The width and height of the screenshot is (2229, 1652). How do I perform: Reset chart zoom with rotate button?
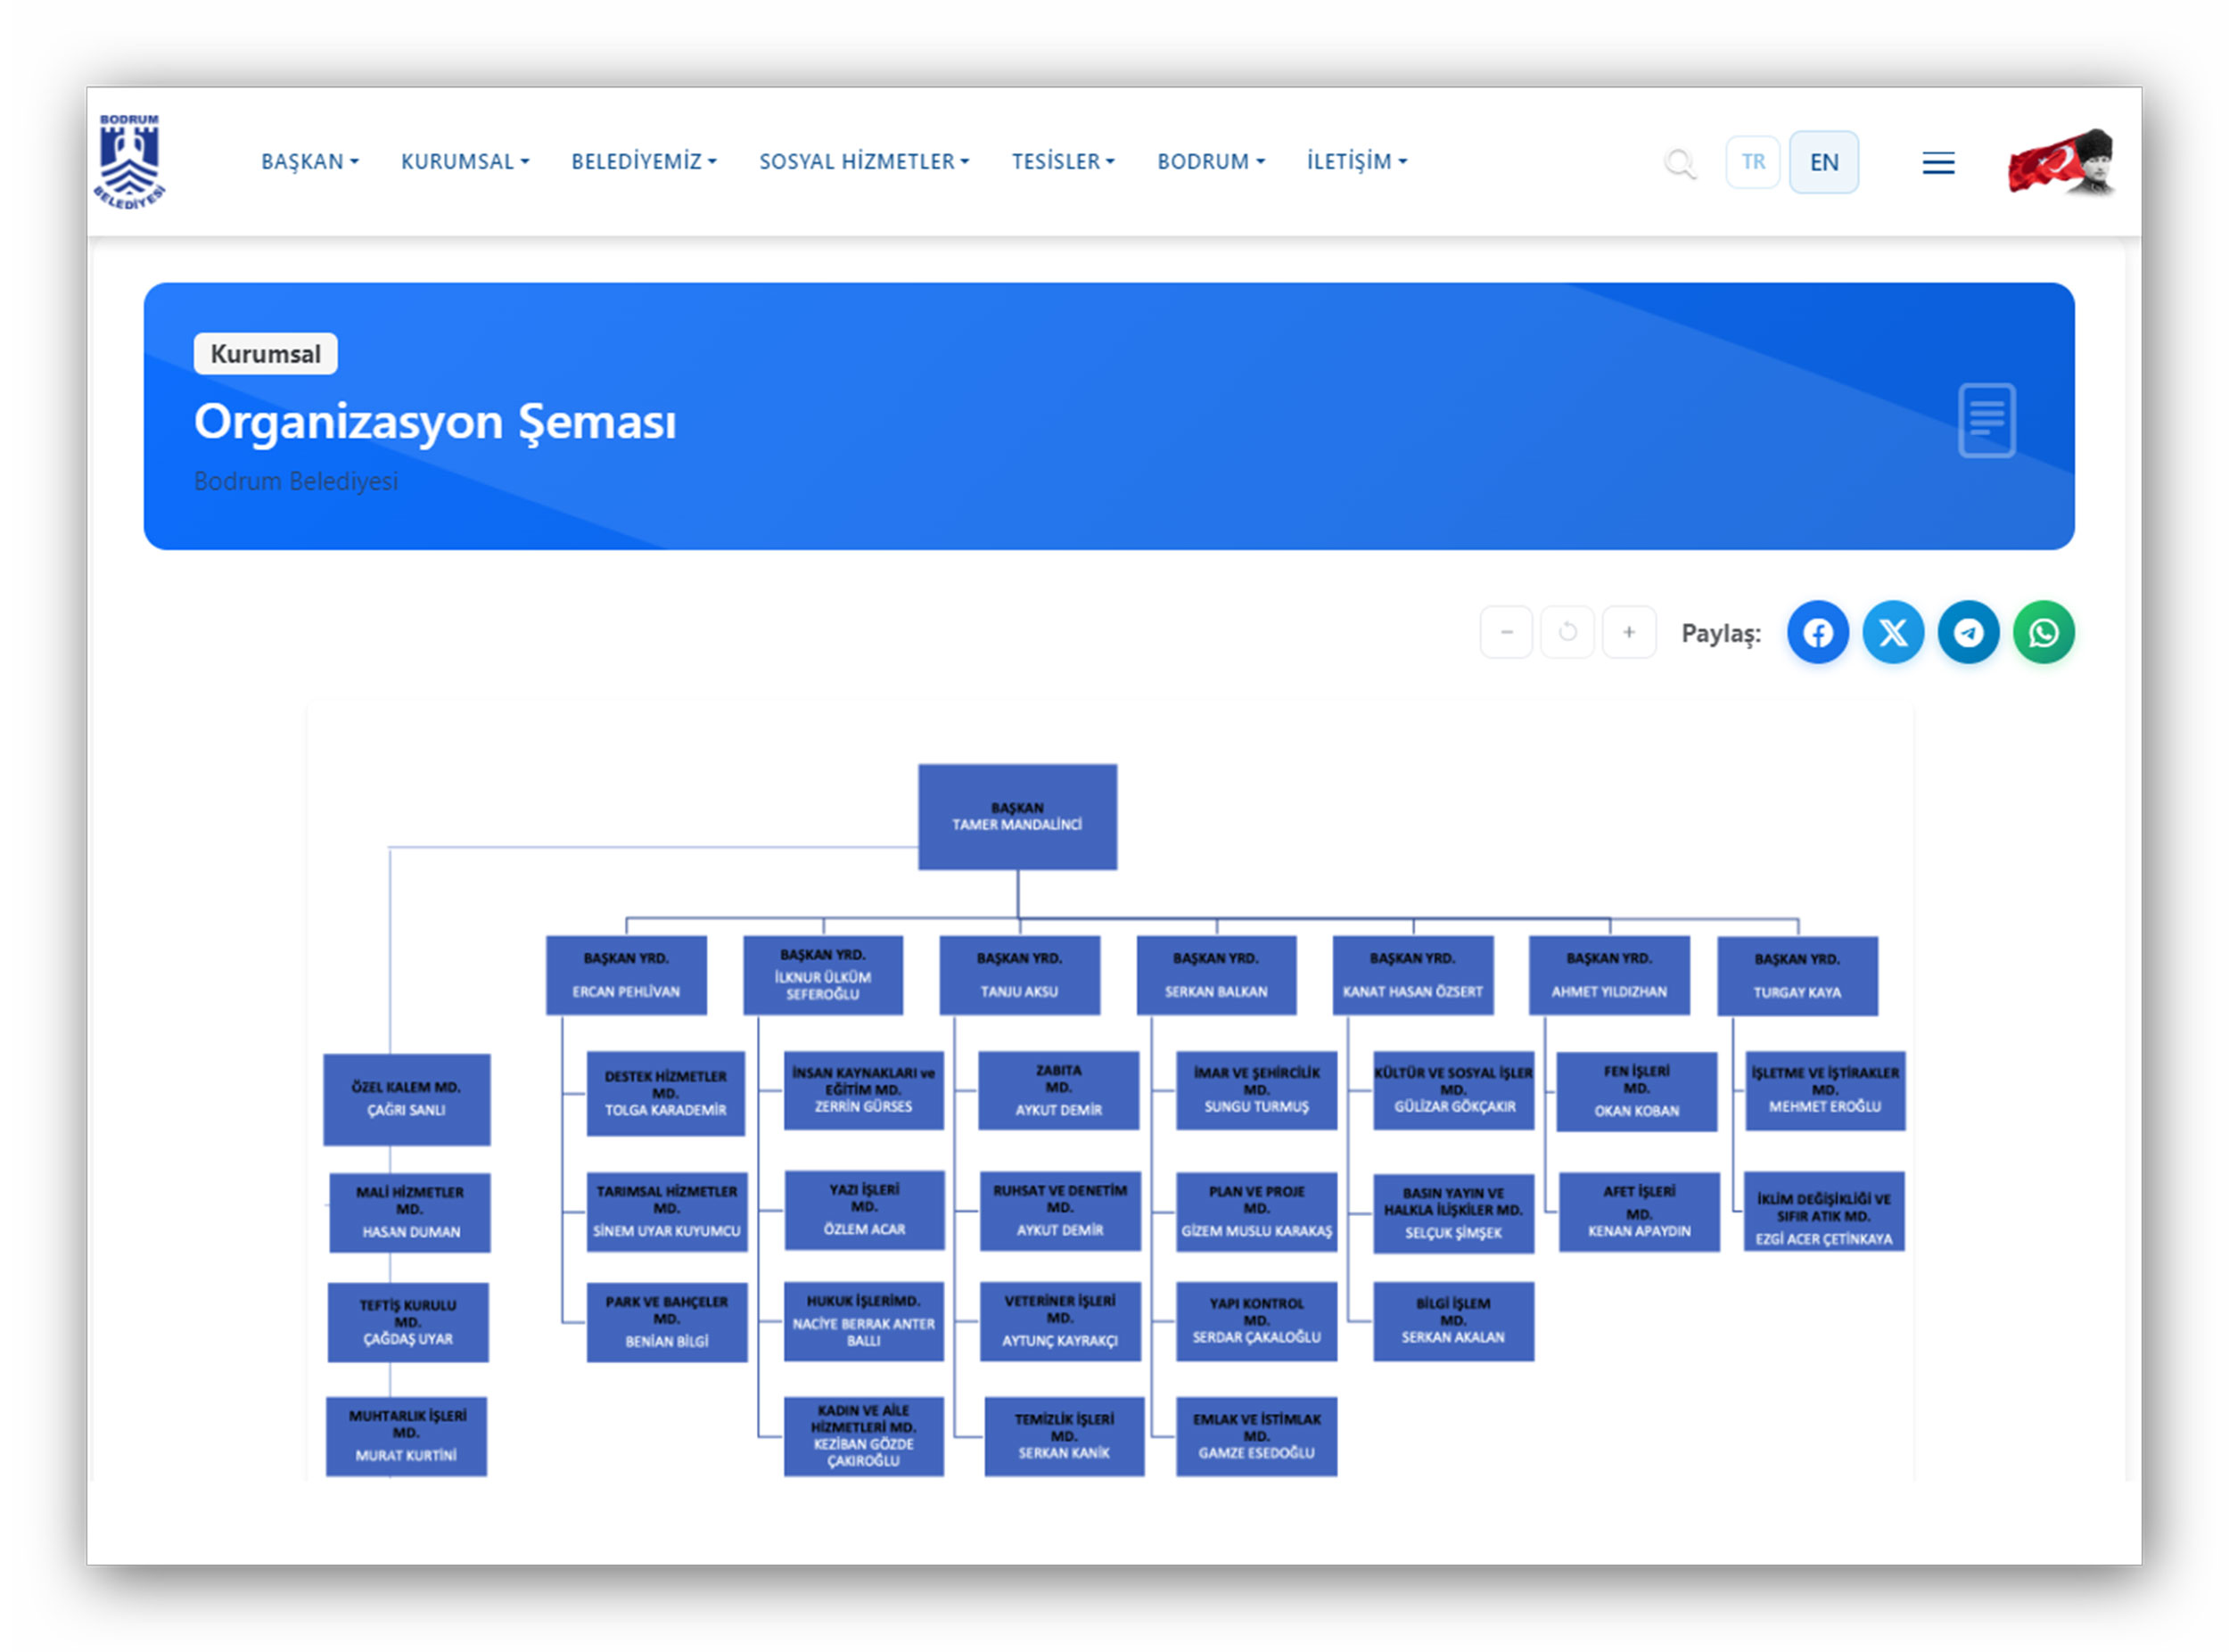[1567, 632]
